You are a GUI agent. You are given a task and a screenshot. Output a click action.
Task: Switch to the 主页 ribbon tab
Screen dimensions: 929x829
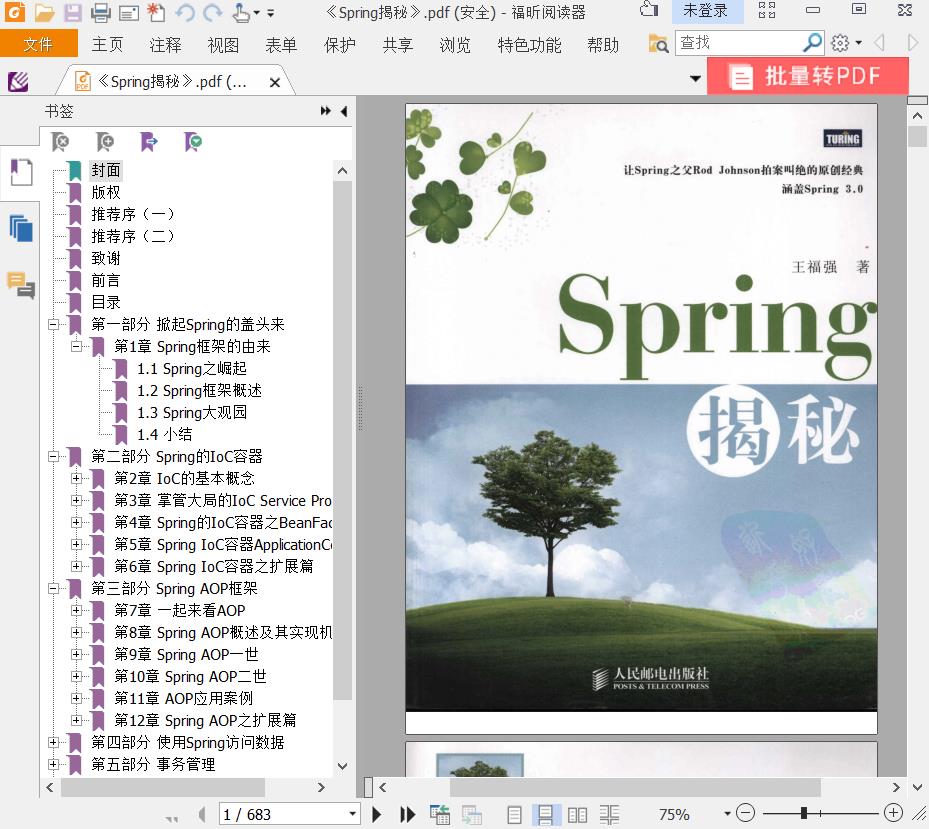pos(107,44)
